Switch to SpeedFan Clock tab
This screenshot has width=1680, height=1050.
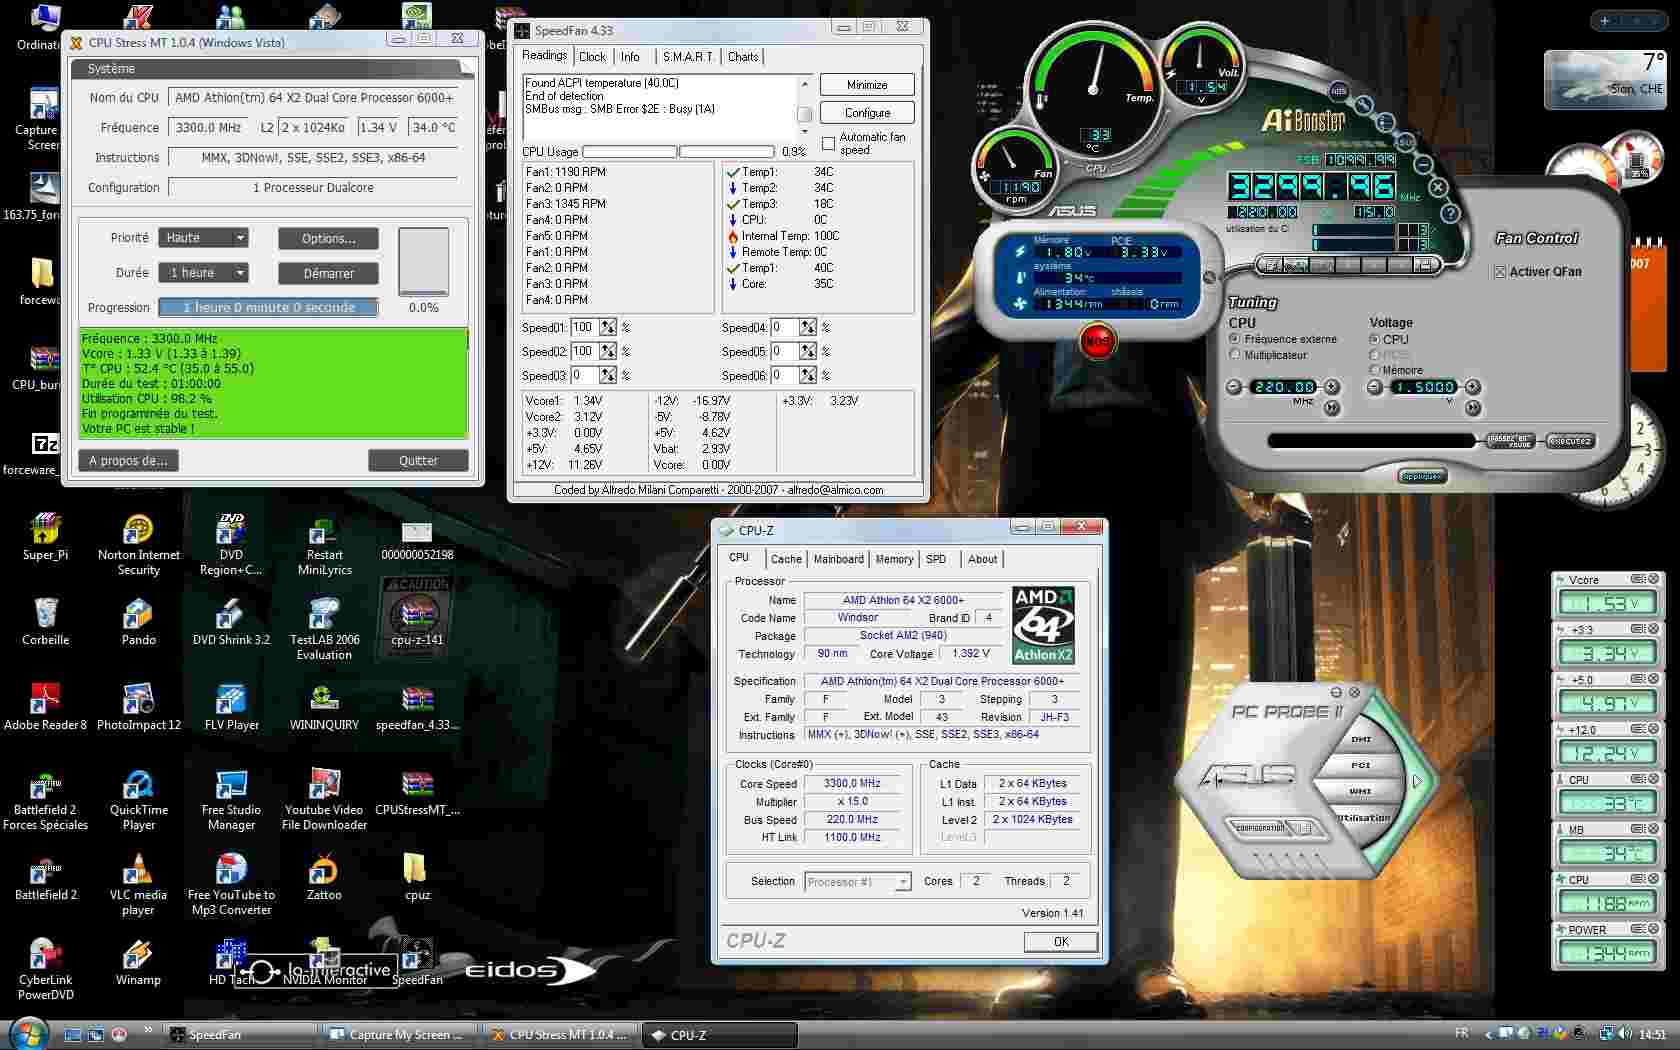click(x=592, y=57)
